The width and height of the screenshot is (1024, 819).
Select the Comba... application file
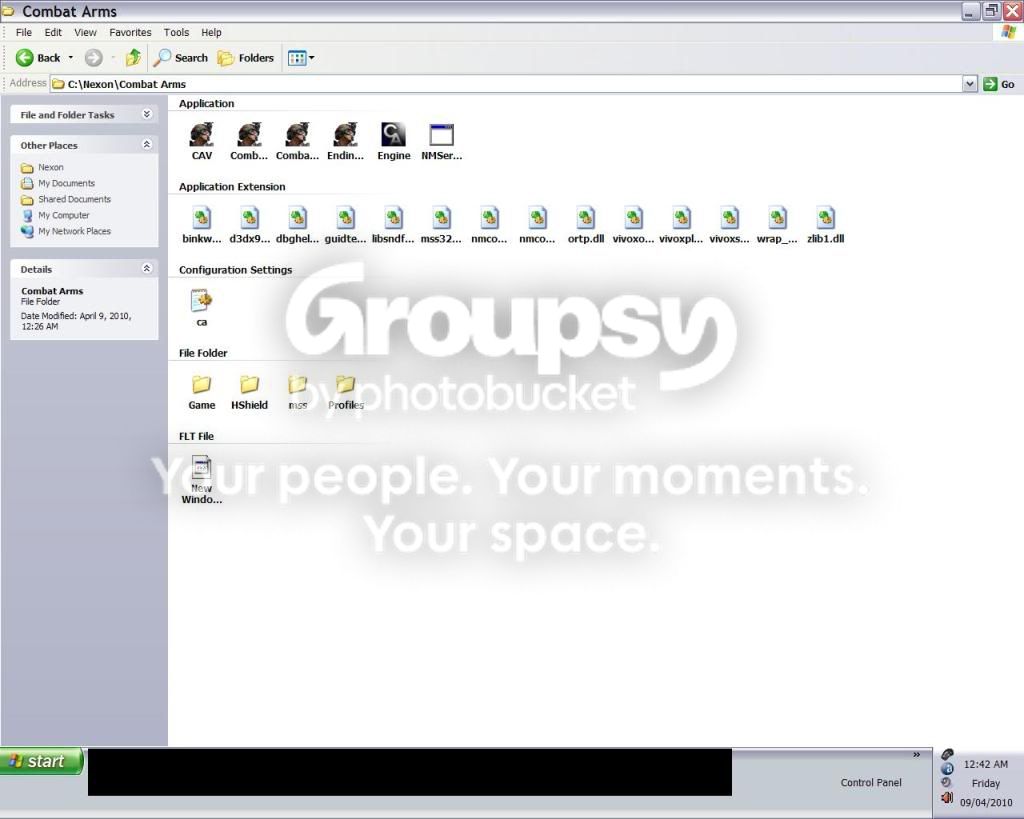pos(297,140)
